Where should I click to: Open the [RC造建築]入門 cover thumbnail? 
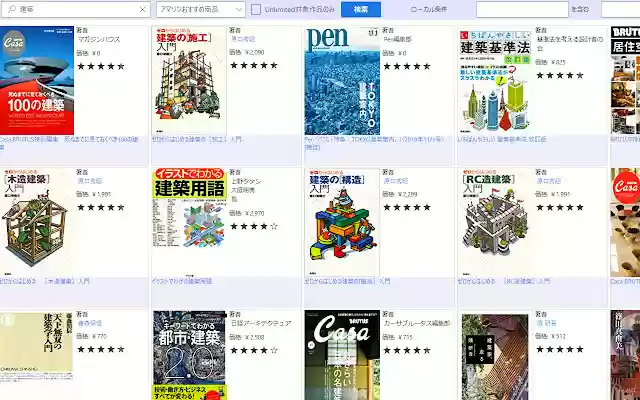coord(495,222)
